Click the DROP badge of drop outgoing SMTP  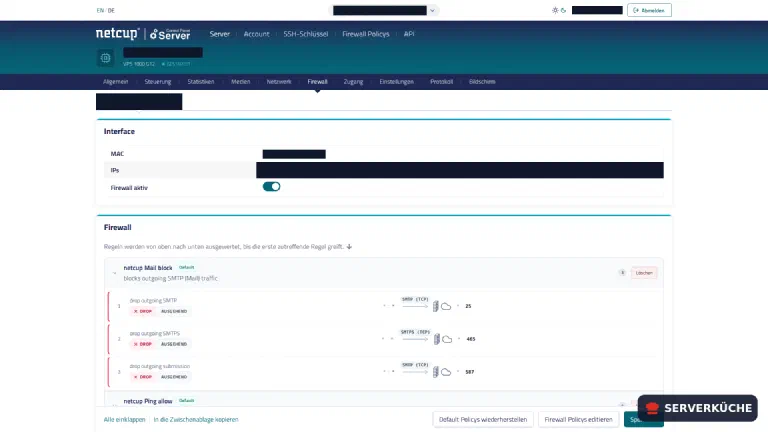pyautogui.click(x=143, y=312)
